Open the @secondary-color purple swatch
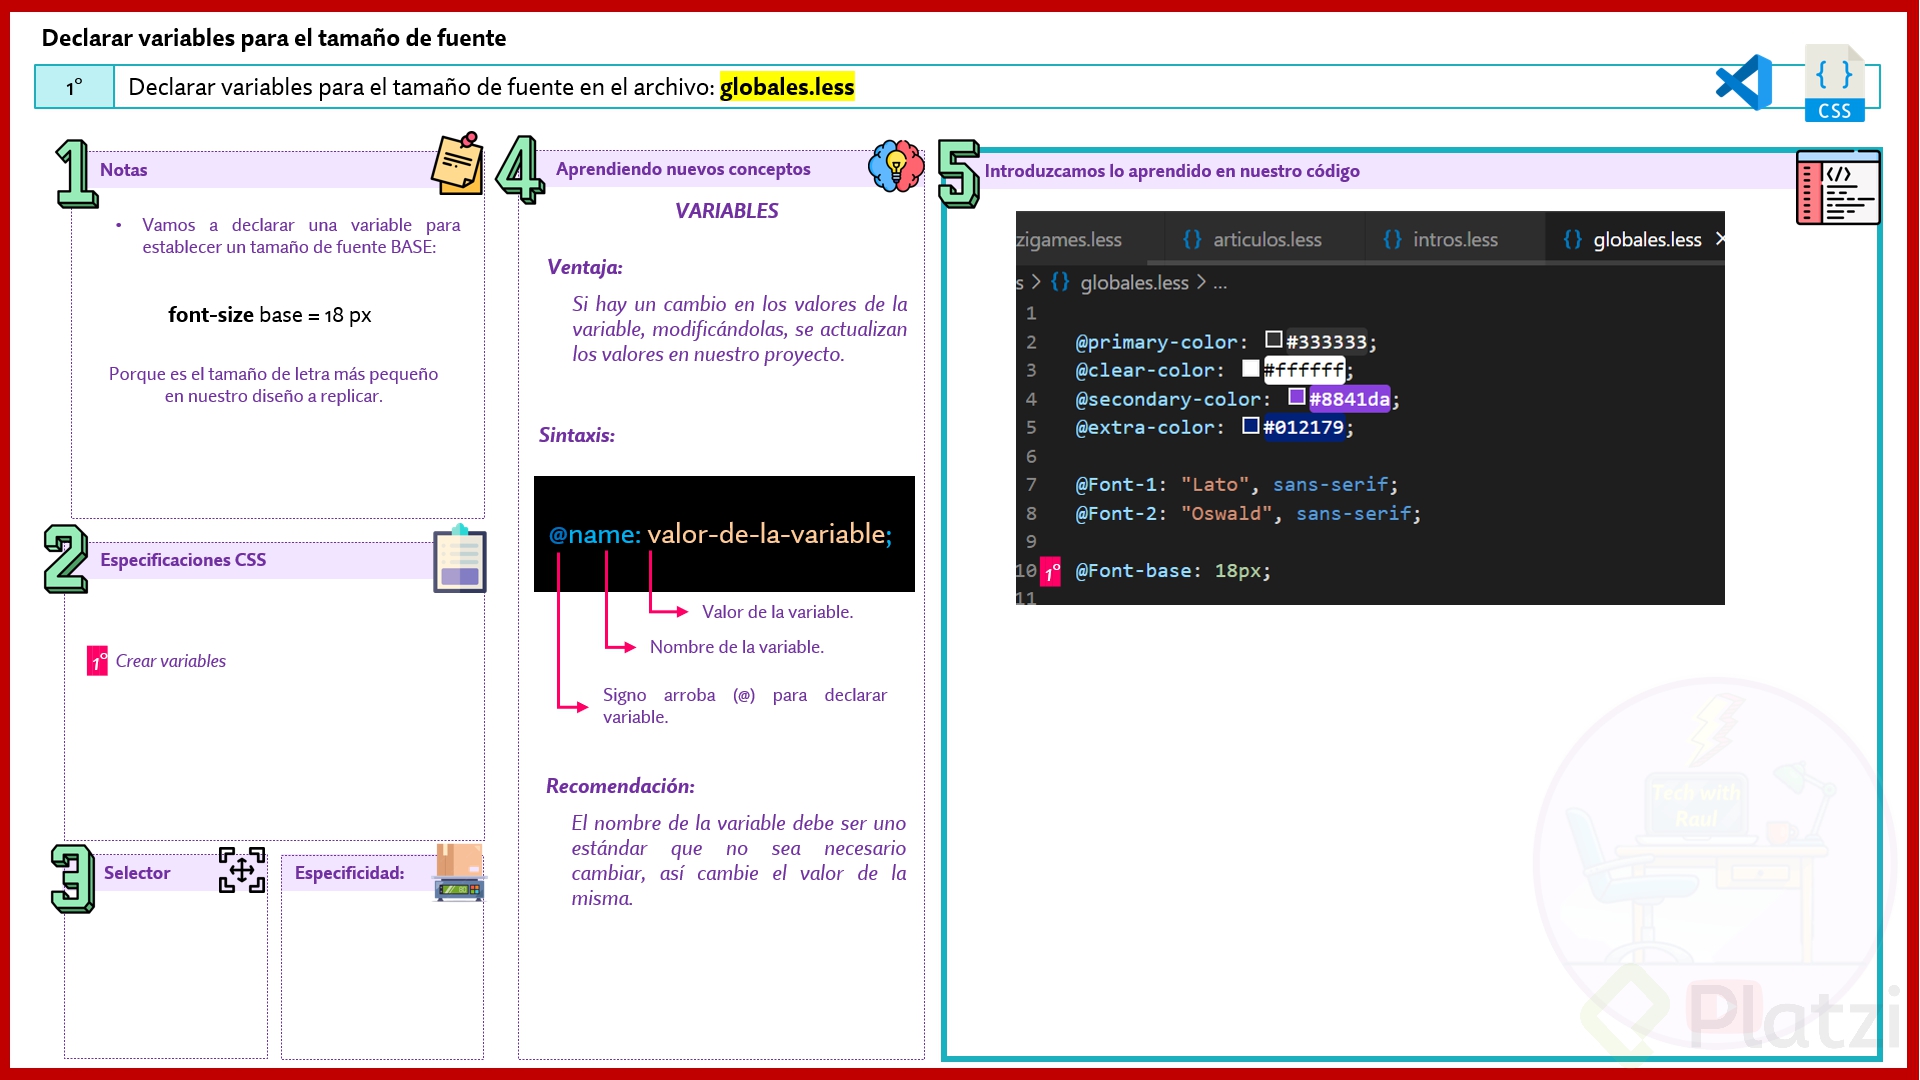The height and width of the screenshot is (1080, 1920). [x=1297, y=397]
